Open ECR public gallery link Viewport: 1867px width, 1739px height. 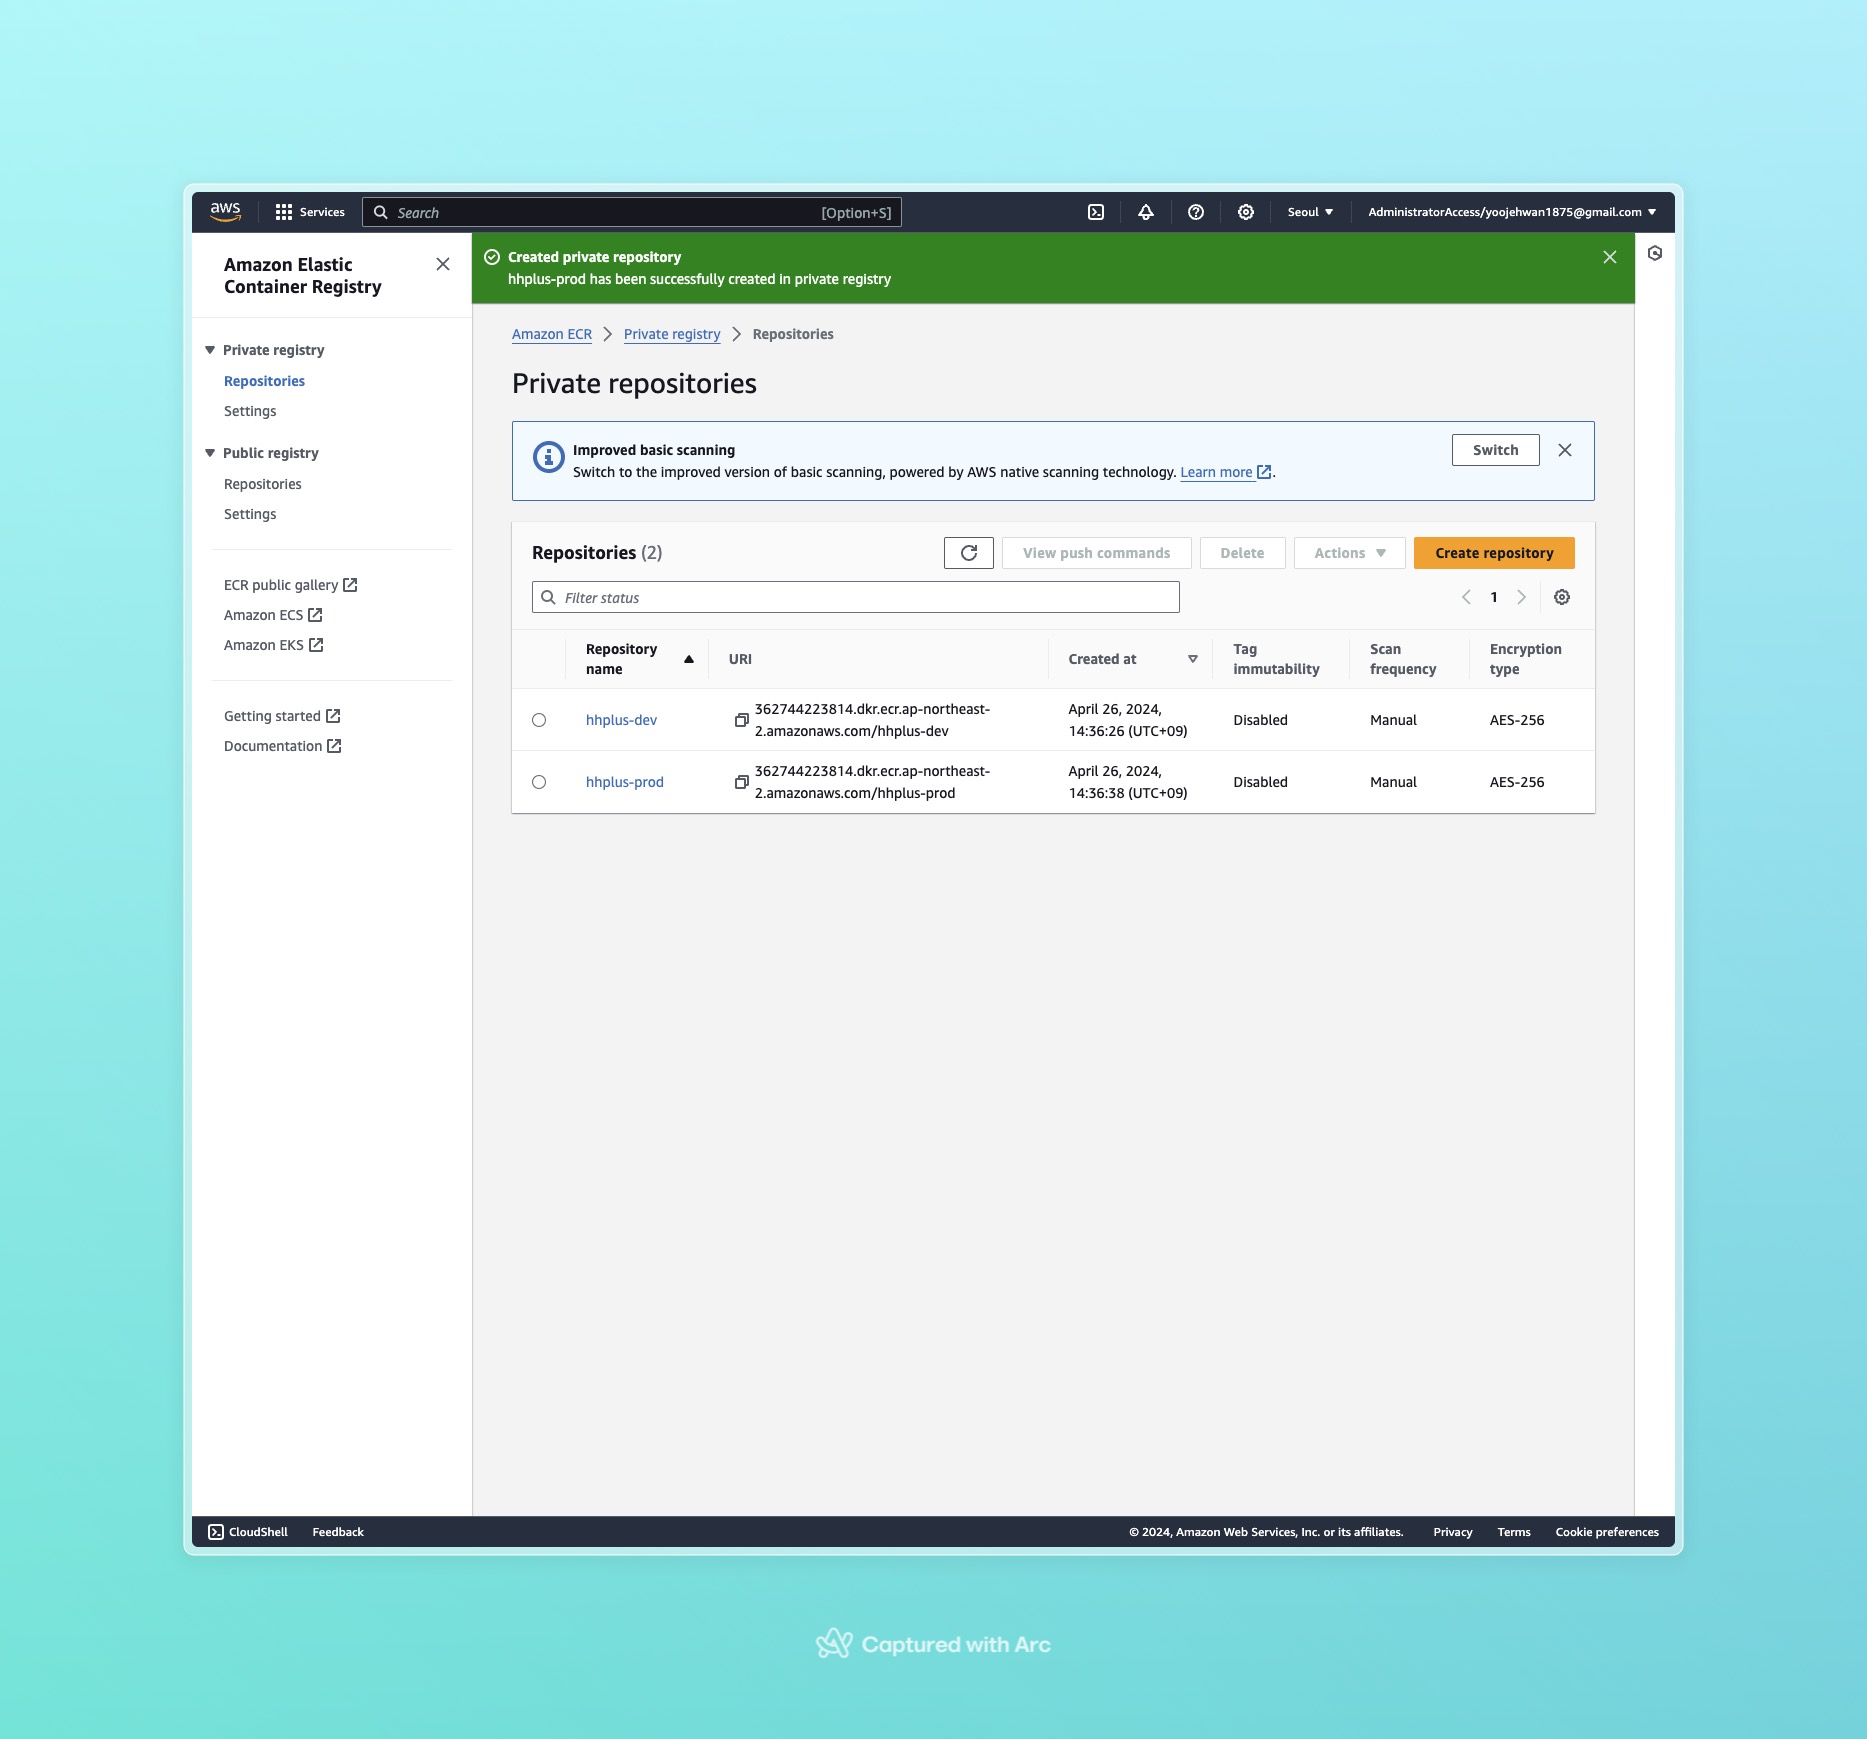[290, 585]
